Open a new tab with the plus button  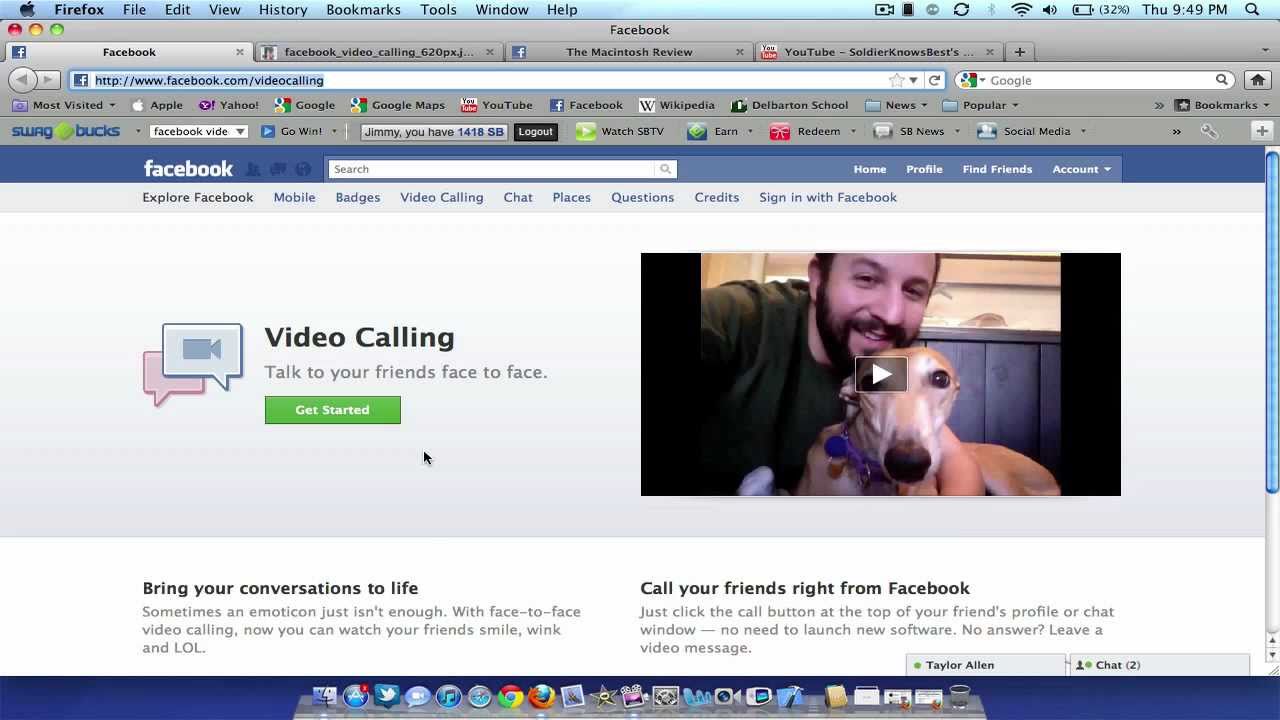click(x=1019, y=52)
